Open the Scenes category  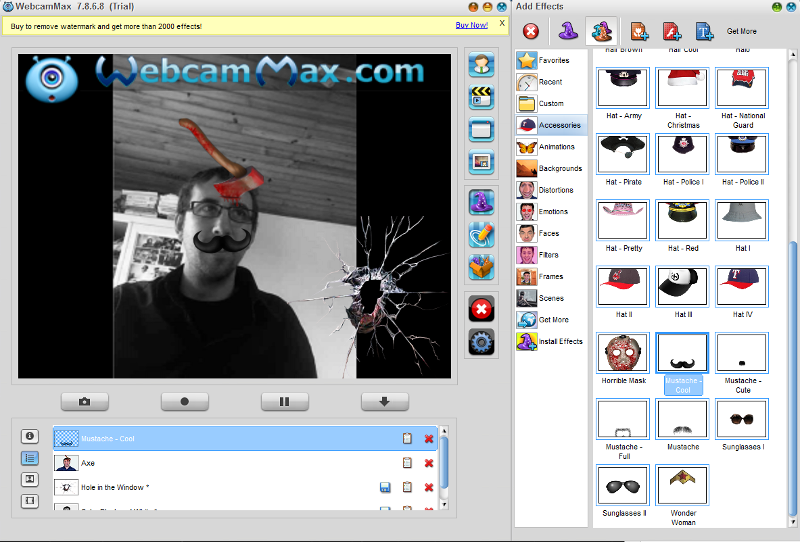click(x=551, y=298)
